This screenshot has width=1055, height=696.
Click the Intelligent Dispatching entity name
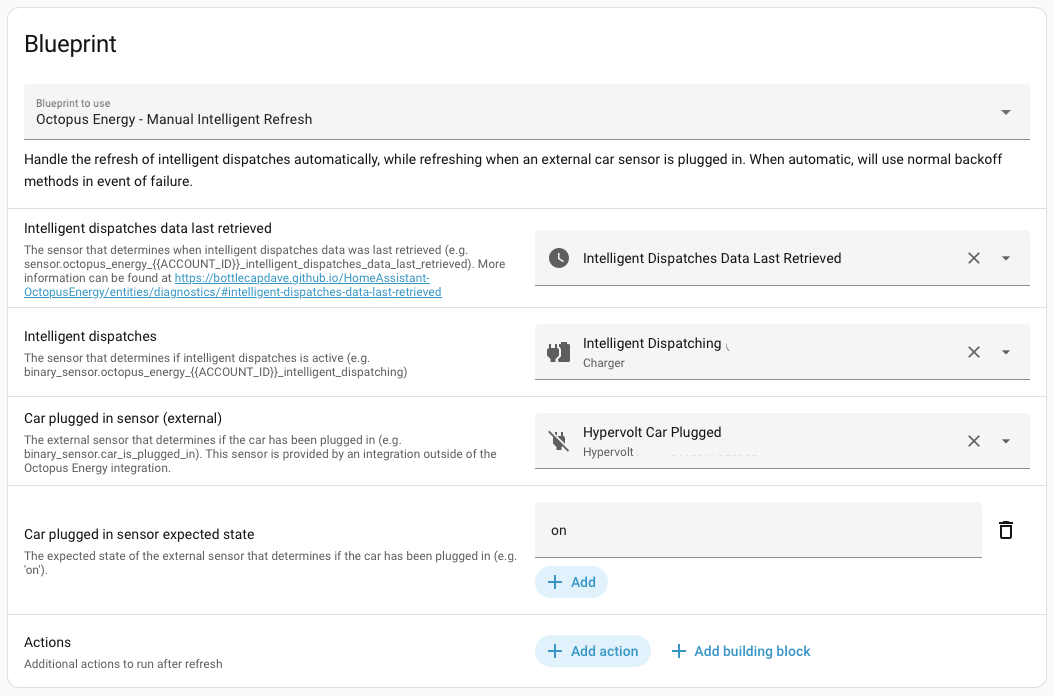point(652,344)
